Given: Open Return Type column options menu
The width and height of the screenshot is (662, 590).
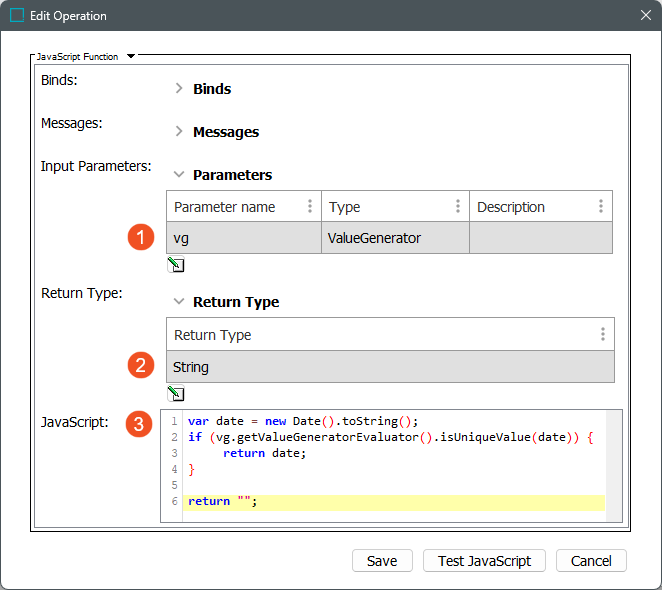Looking at the screenshot, I should click(602, 335).
